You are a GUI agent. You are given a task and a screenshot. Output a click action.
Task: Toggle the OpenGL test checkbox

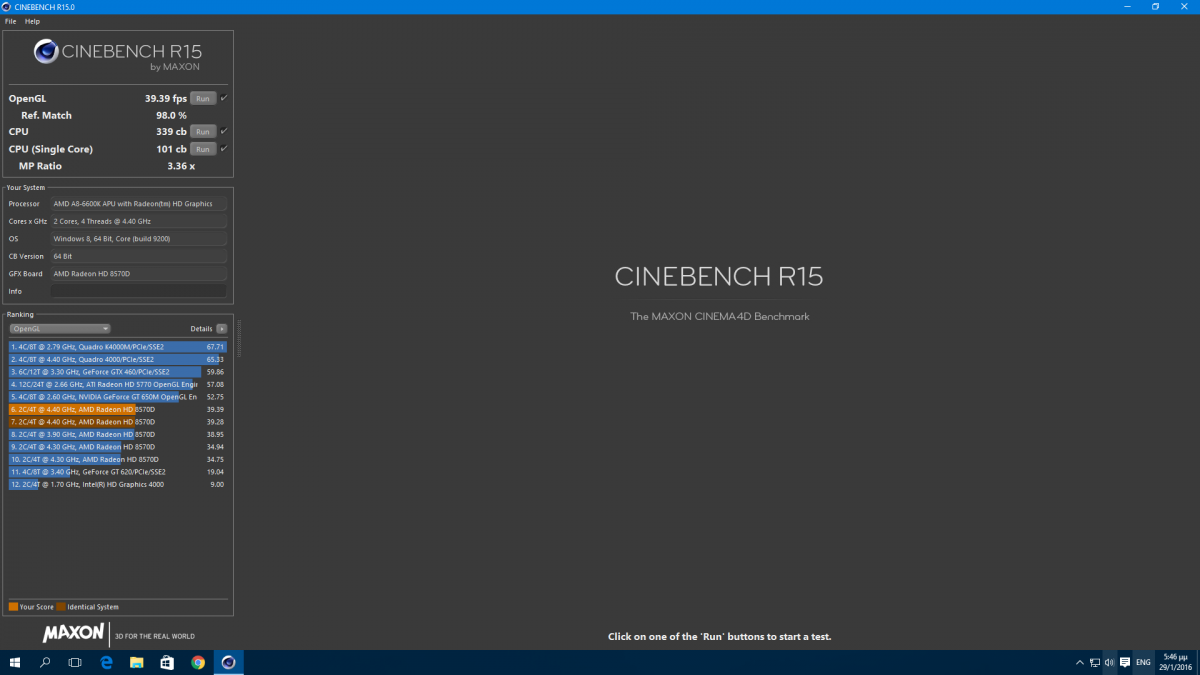[224, 98]
